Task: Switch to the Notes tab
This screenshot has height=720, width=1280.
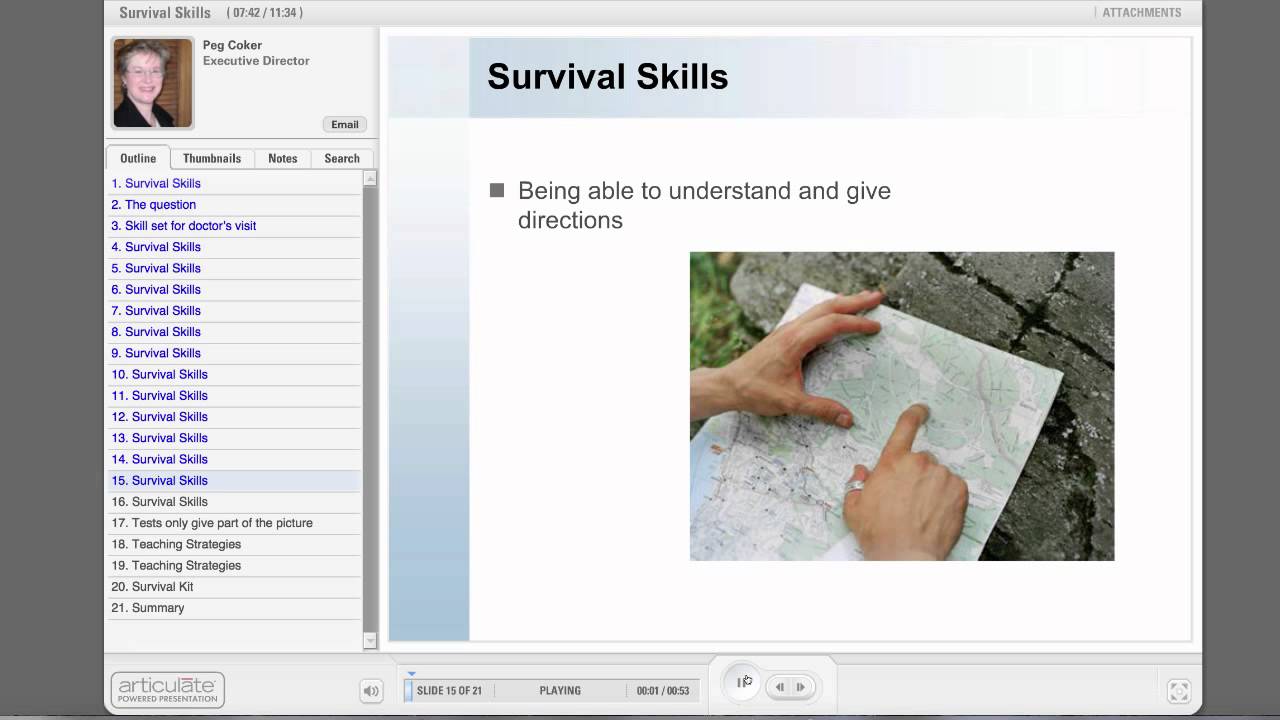Action: tap(283, 158)
